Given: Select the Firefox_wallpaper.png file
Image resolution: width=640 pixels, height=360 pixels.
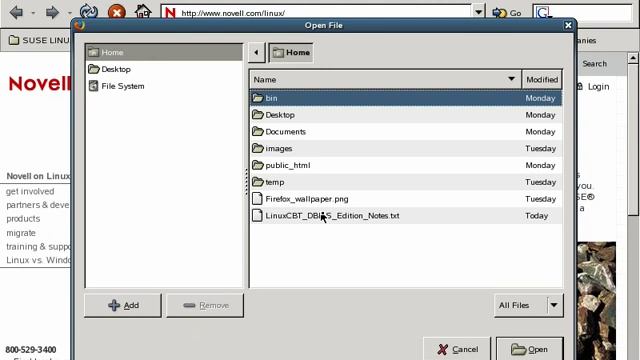Looking at the screenshot, I should [406, 199].
